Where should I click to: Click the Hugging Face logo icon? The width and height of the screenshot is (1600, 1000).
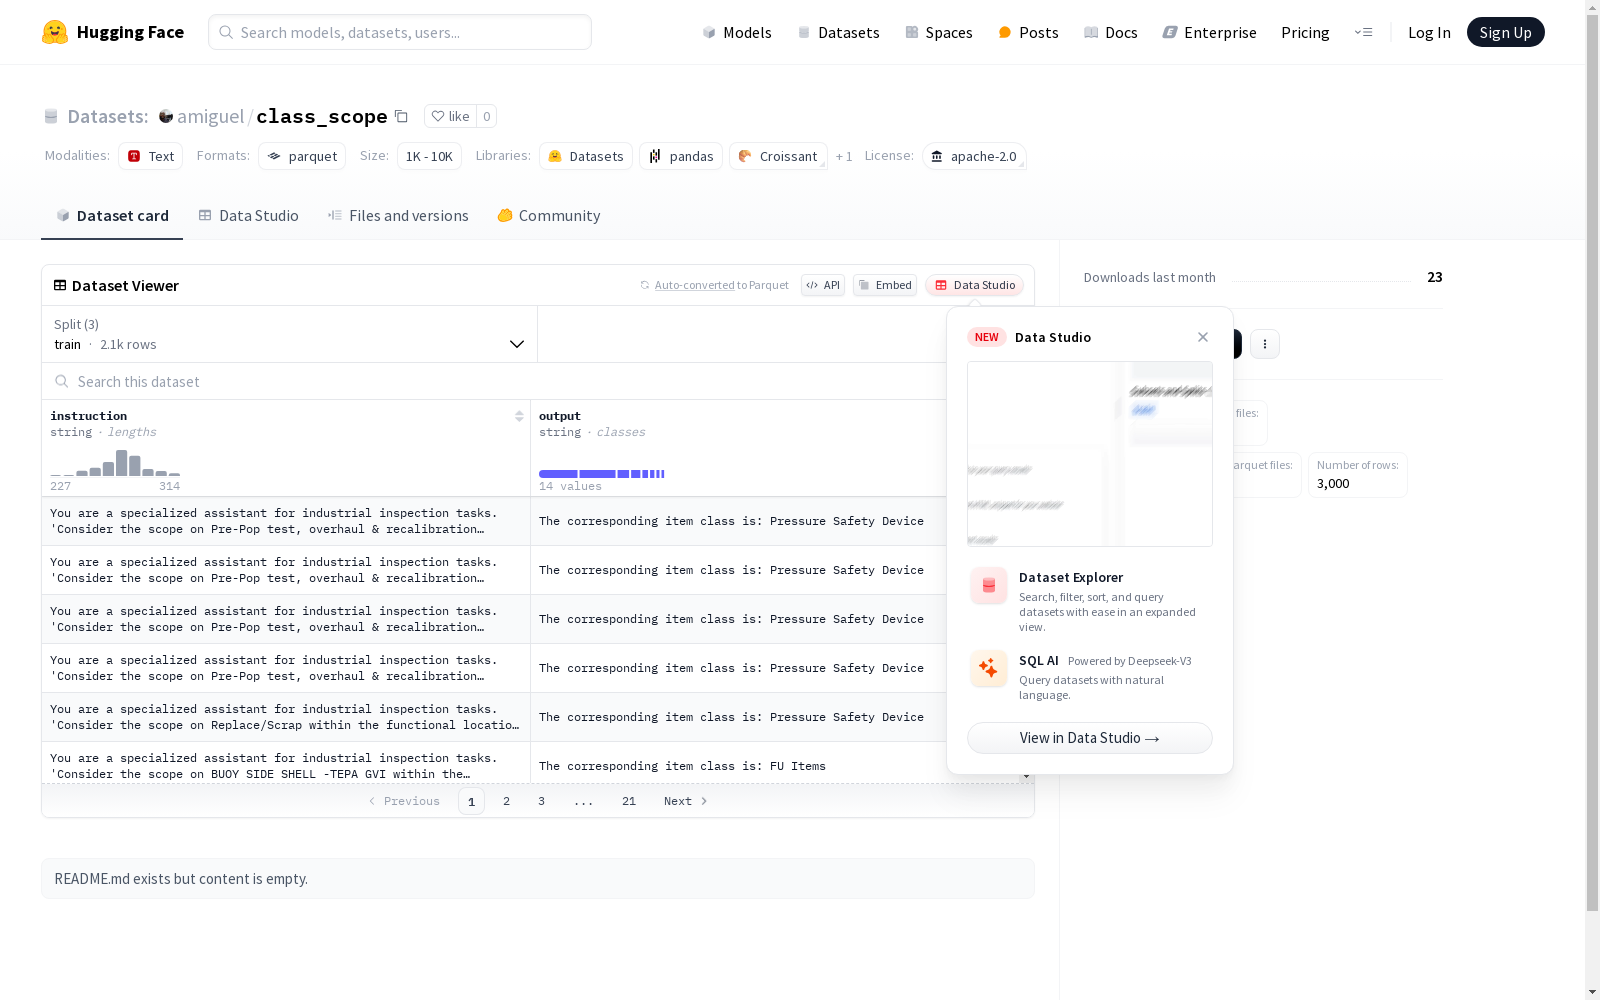[x=55, y=32]
